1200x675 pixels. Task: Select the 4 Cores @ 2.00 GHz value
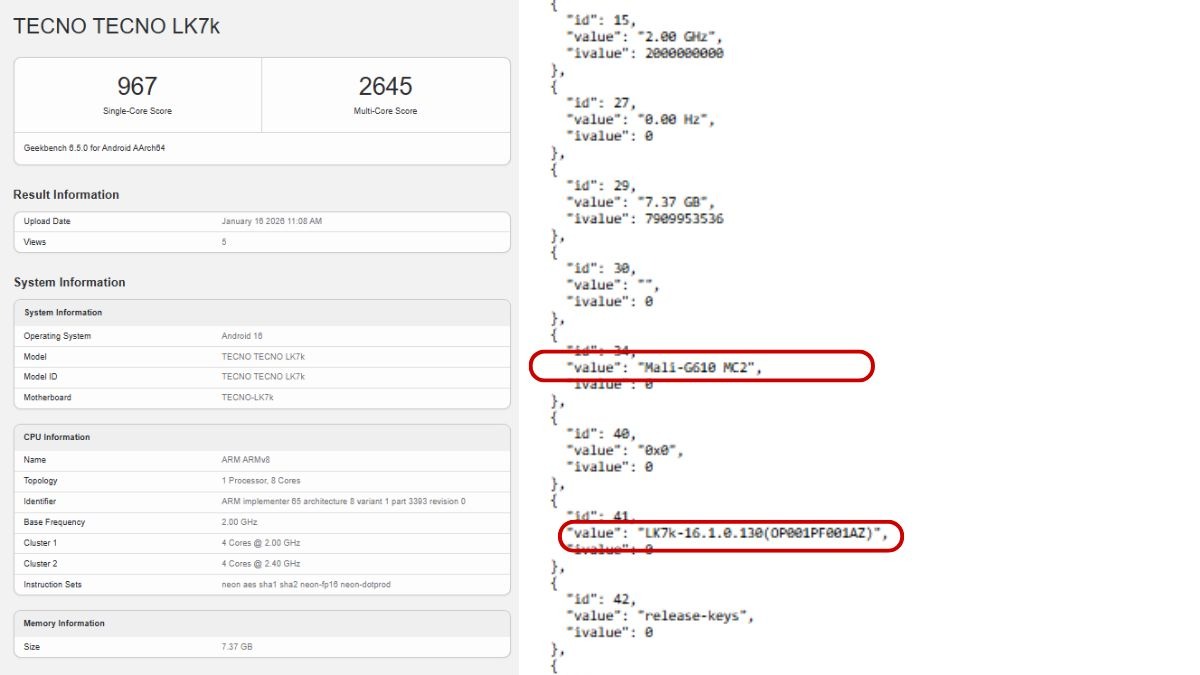coord(261,543)
